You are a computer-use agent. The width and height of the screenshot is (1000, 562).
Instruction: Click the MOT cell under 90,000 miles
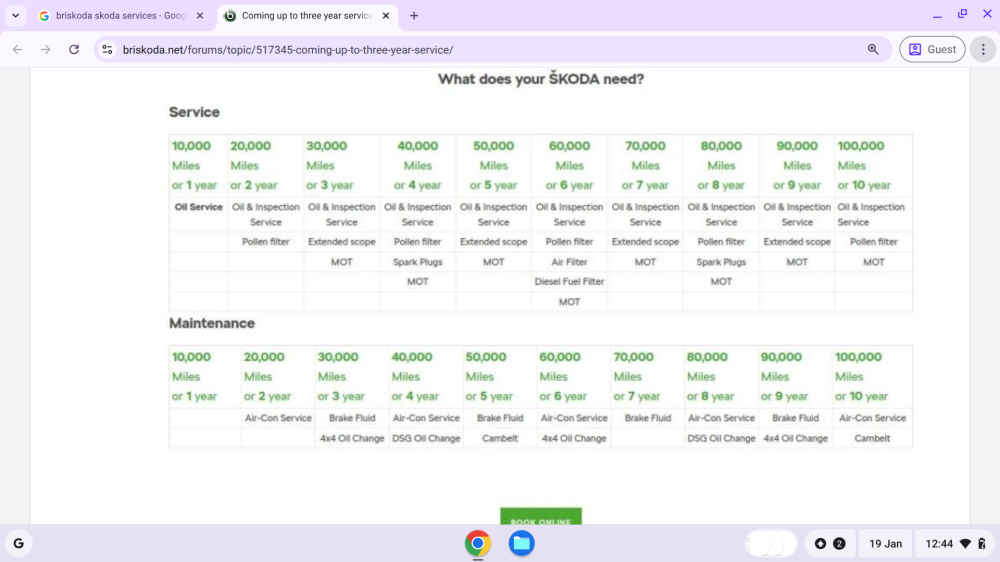[x=797, y=262]
